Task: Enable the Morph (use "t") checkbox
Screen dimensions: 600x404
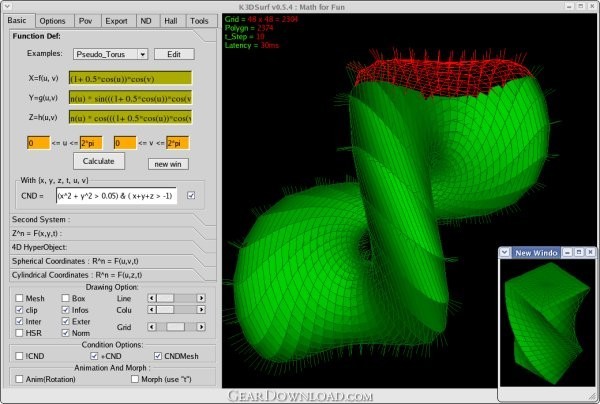Action: [x=135, y=379]
